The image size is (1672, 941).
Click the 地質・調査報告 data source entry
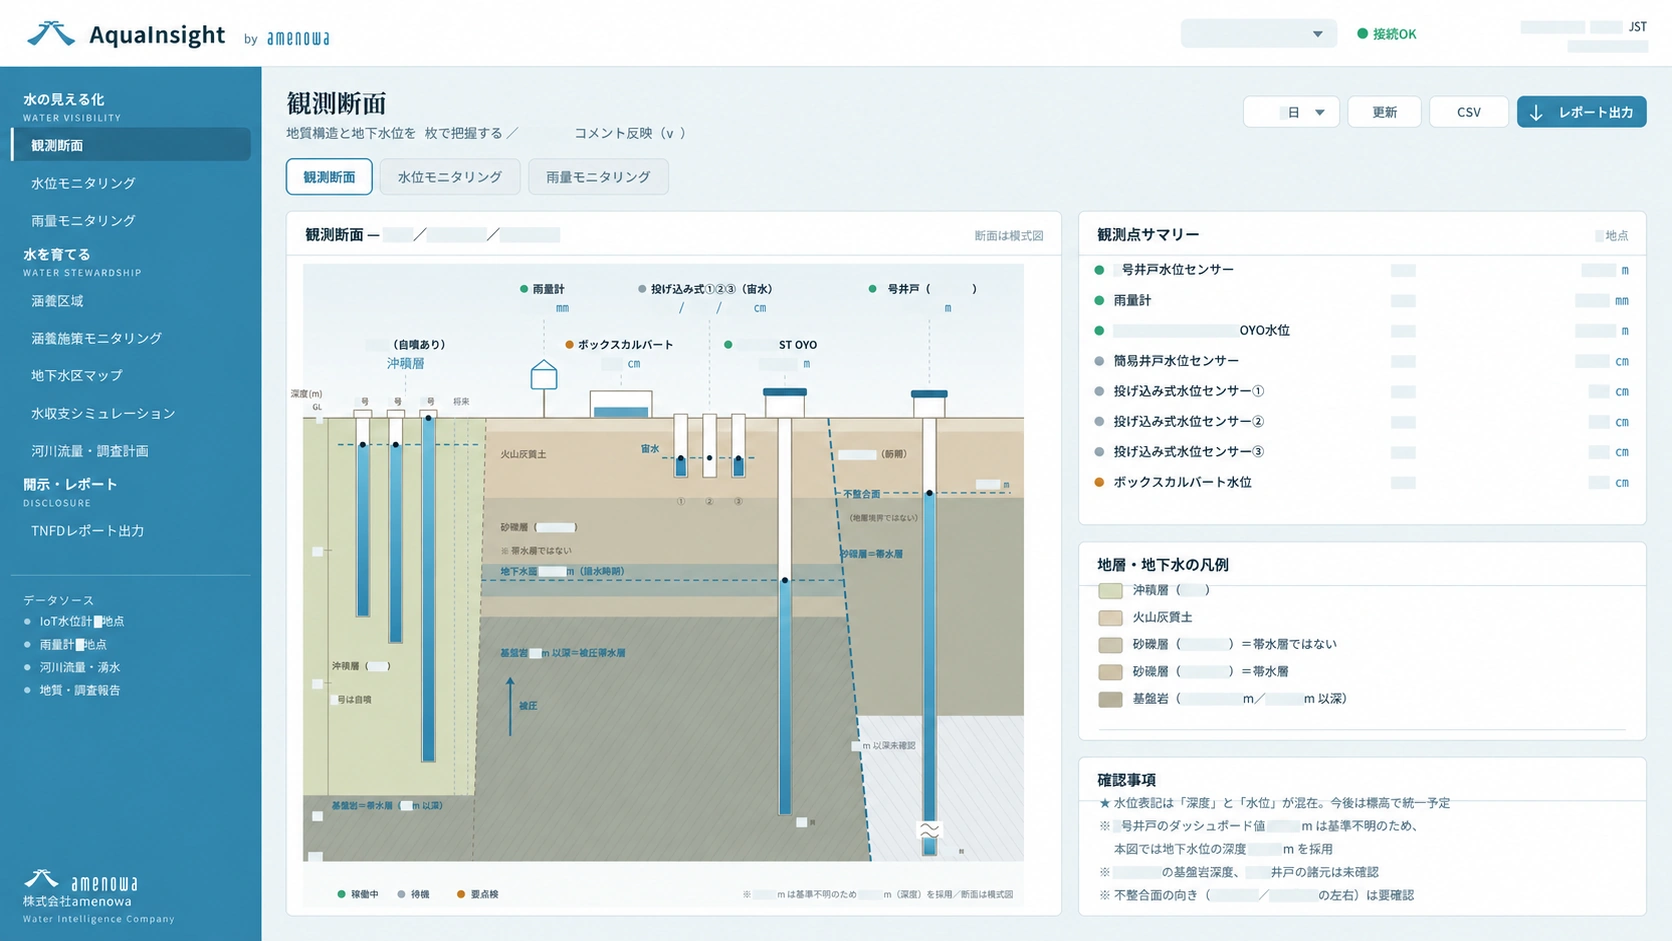coord(73,690)
